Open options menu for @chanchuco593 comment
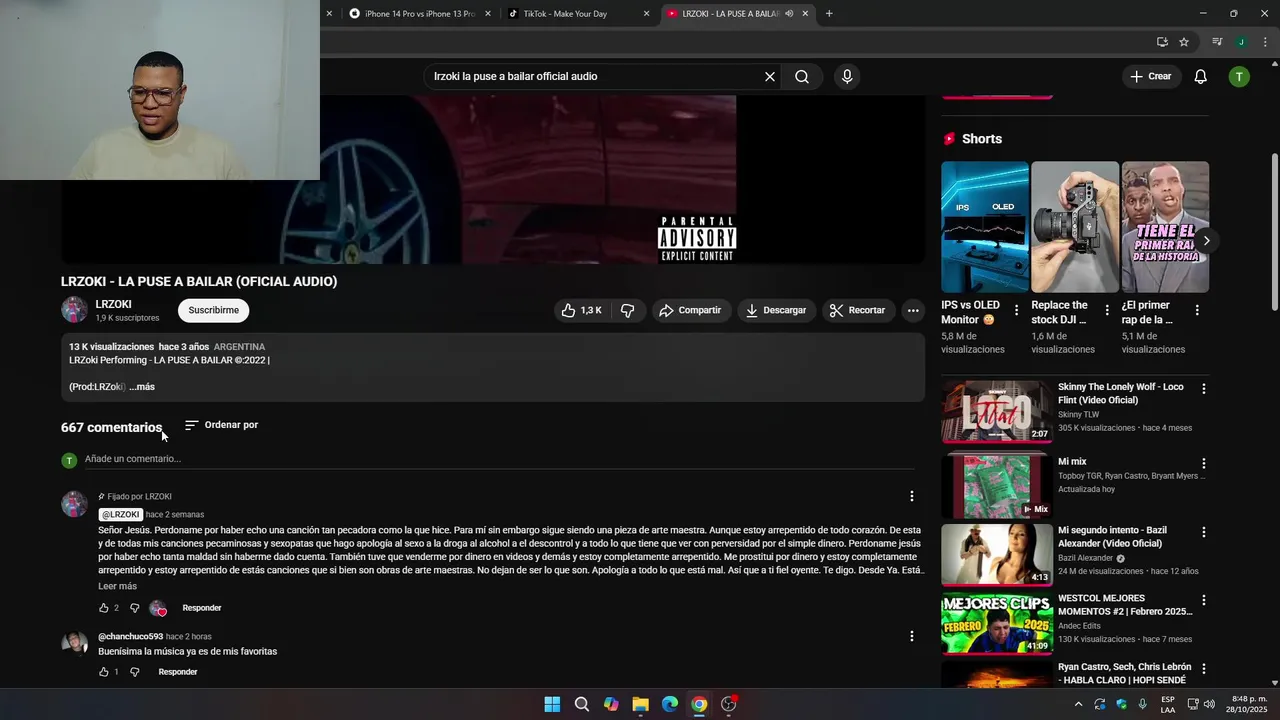 coord(911,636)
